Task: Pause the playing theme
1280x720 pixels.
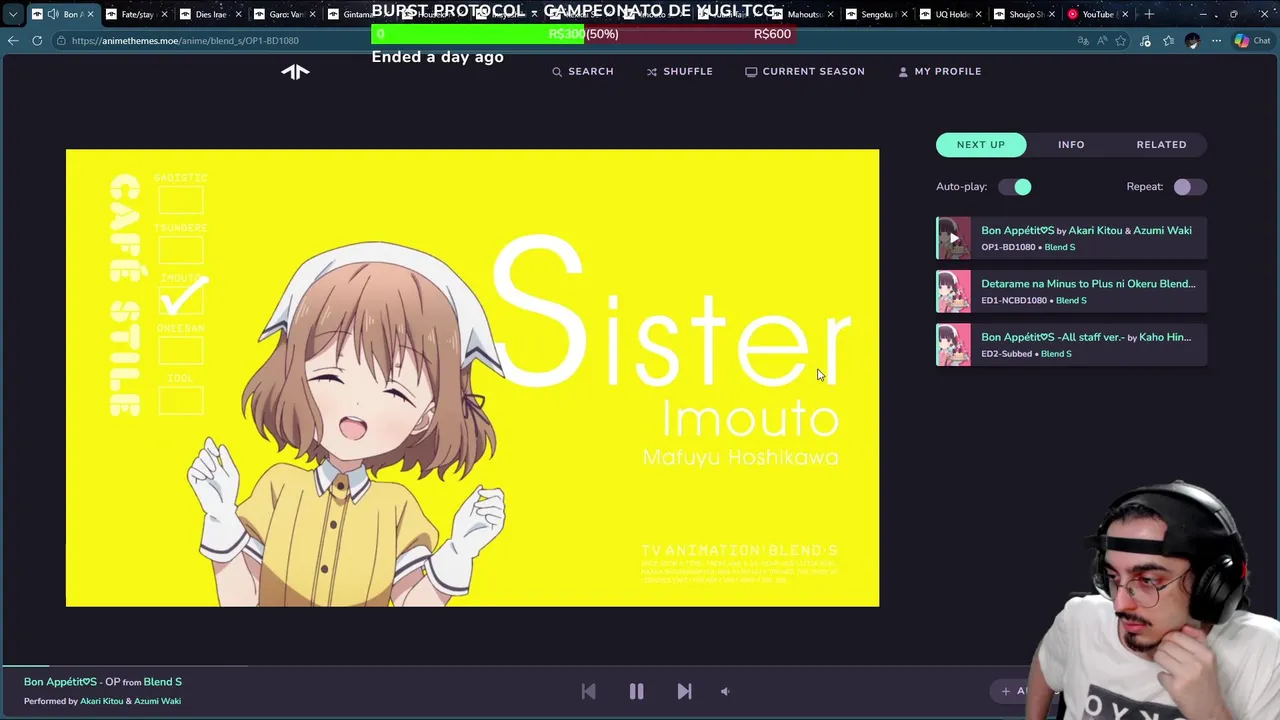Action: click(x=636, y=691)
